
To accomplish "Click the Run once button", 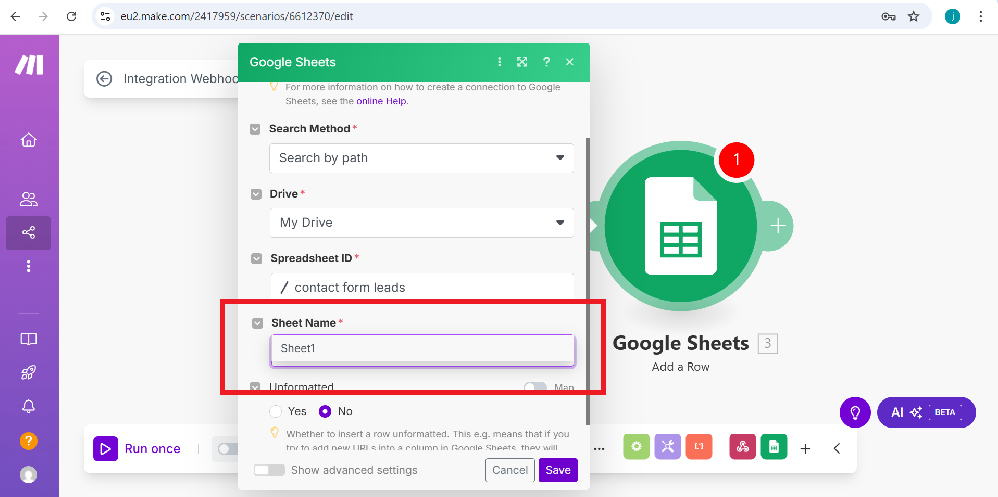I will click(137, 449).
